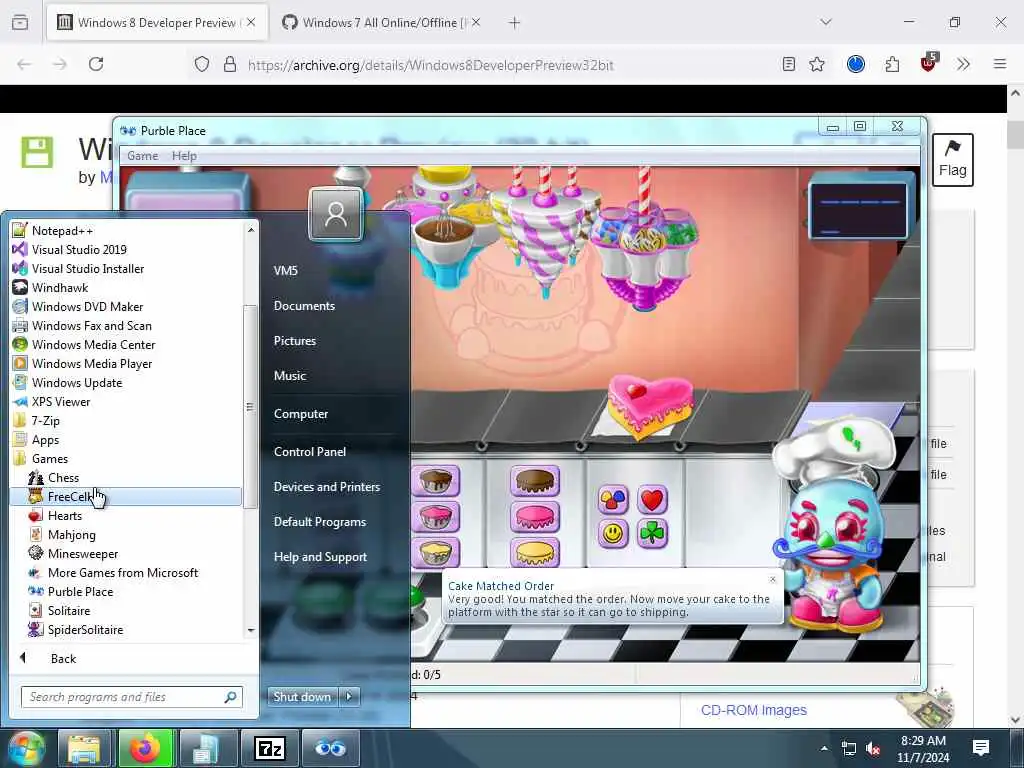
Task: Open Control Panel from the Start menu
Action: 310,451
